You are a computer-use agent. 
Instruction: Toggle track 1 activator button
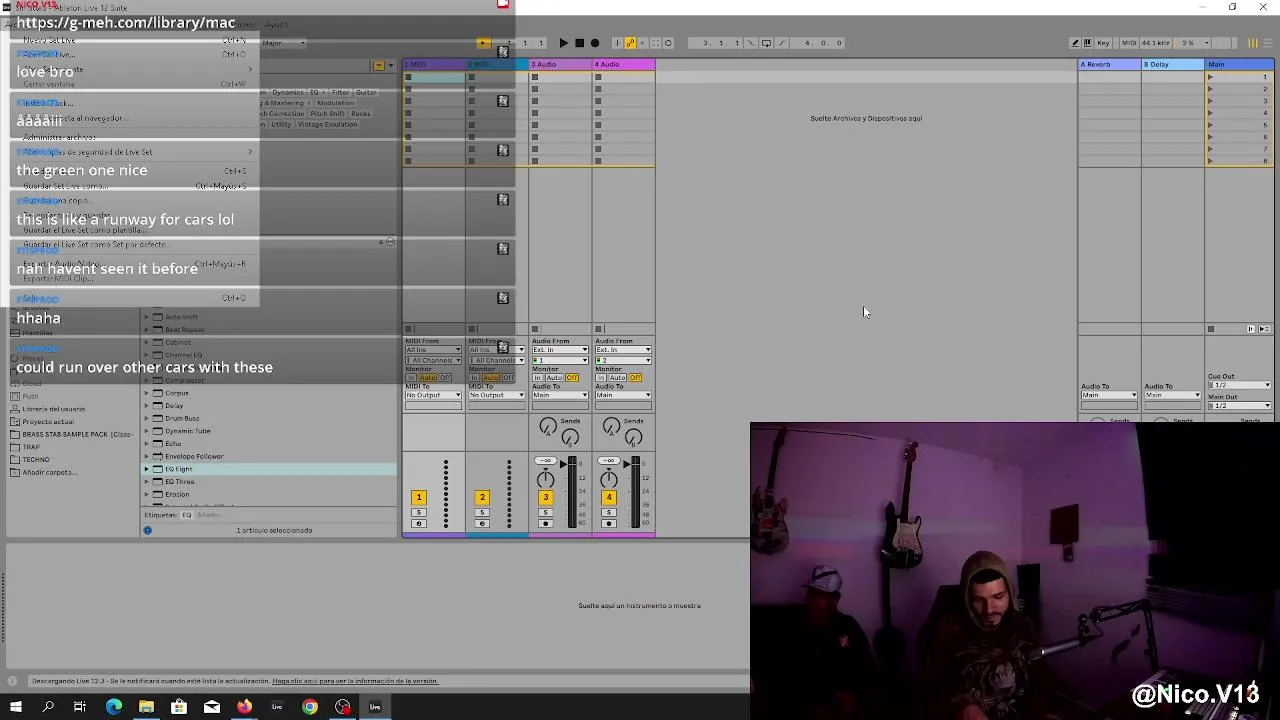point(419,497)
